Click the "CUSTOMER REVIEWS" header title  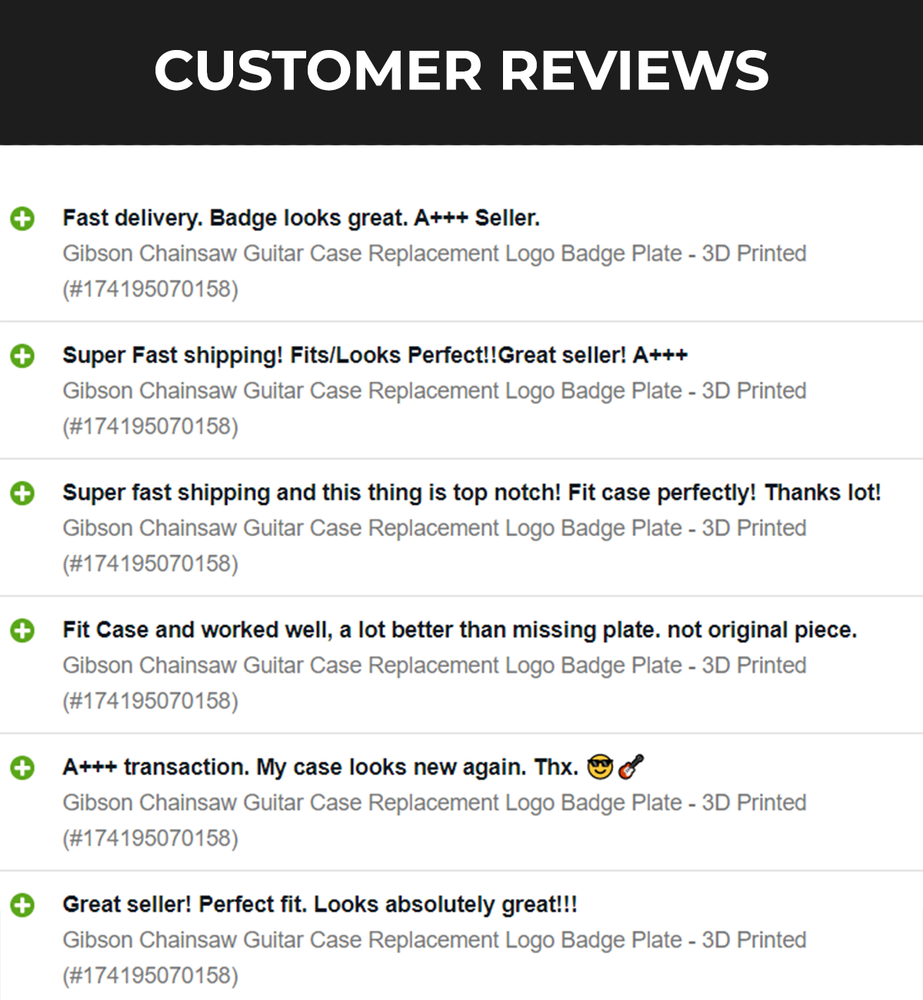coord(461,70)
